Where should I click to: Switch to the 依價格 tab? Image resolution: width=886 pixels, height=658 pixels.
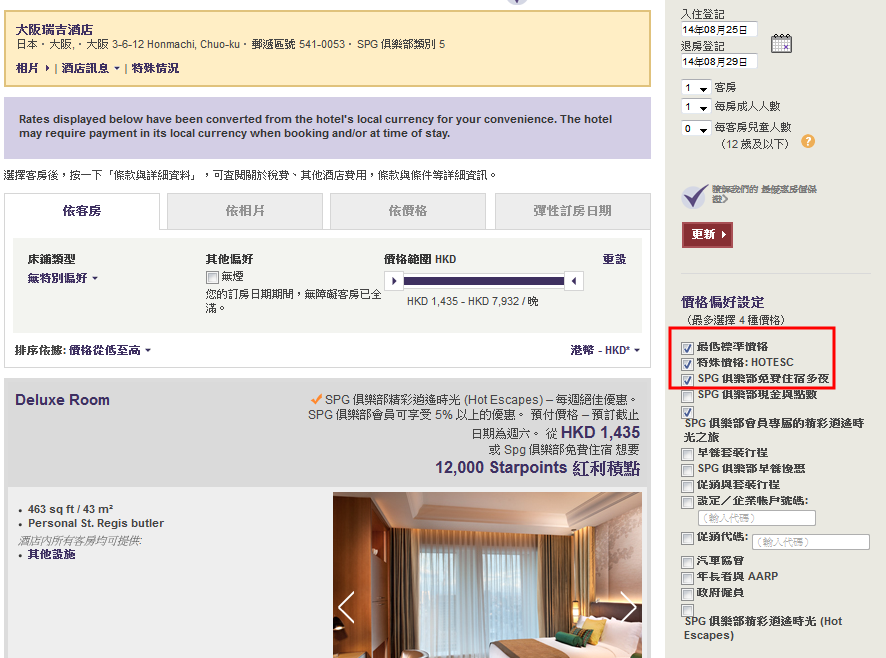click(x=407, y=211)
